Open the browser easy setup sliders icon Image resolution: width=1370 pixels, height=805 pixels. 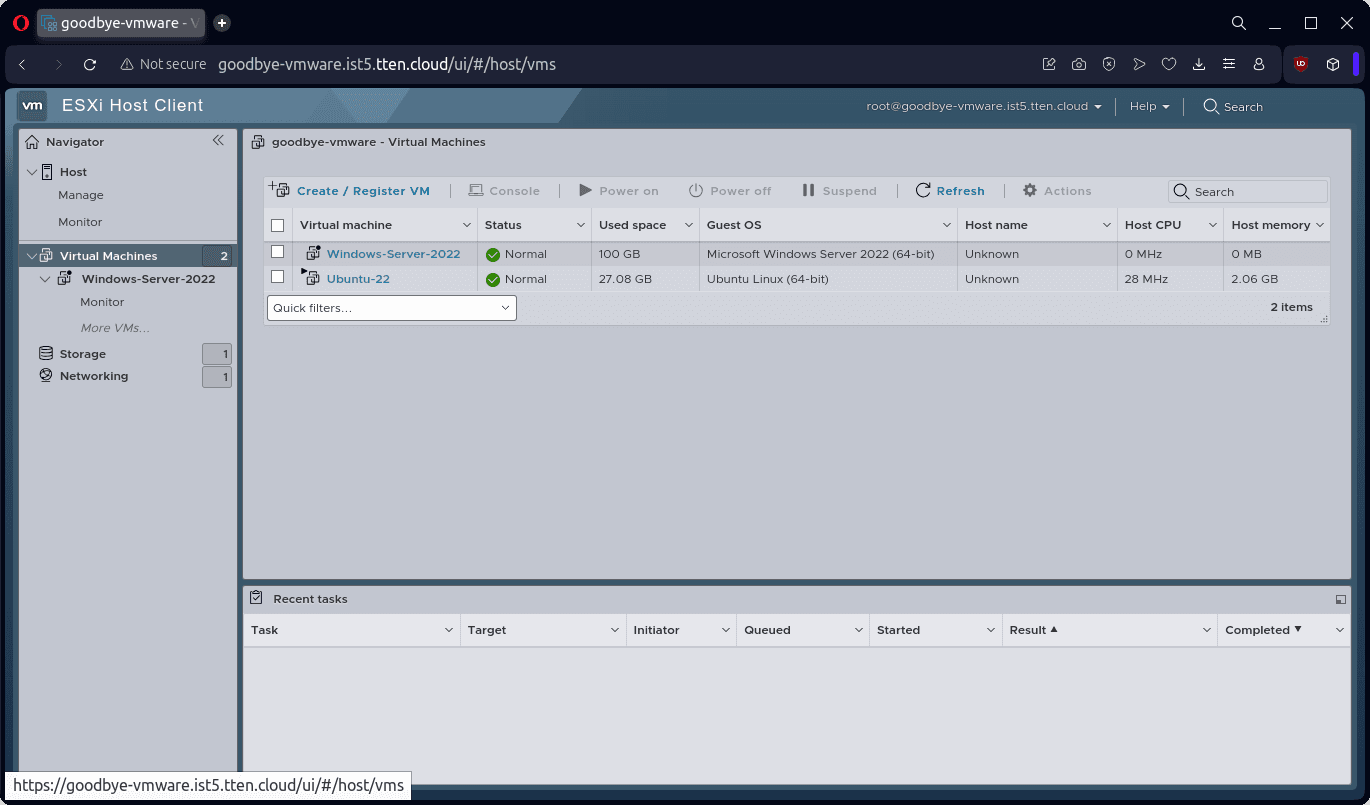tap(1229, 64)
